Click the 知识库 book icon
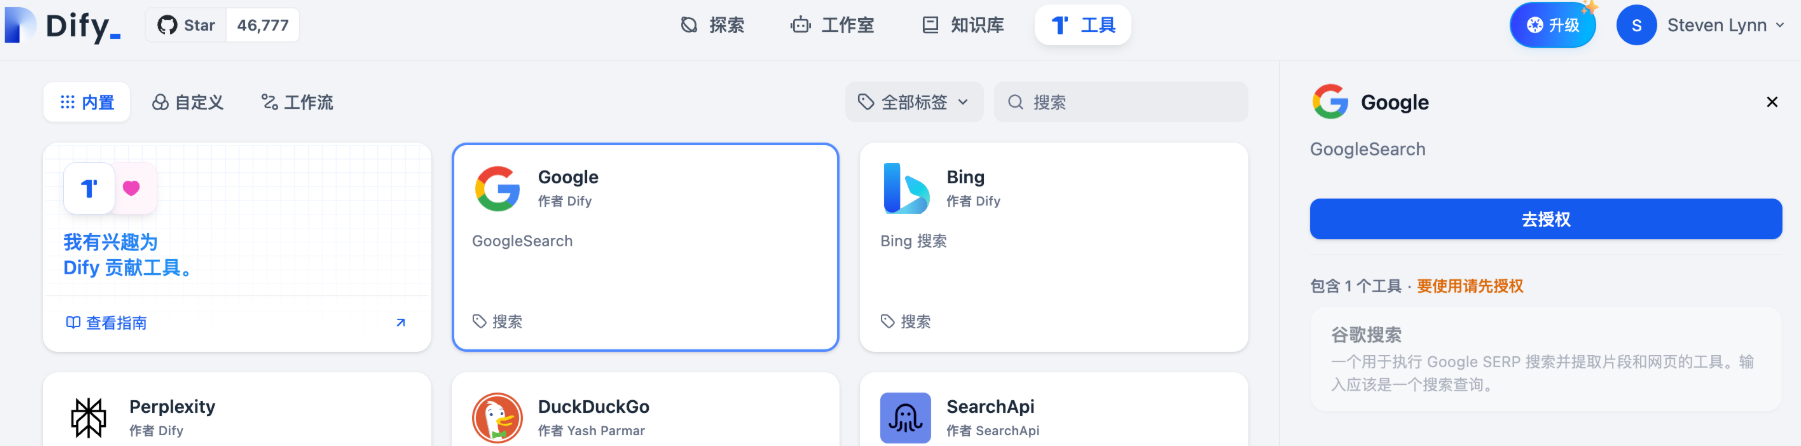 tap(931, 25)
